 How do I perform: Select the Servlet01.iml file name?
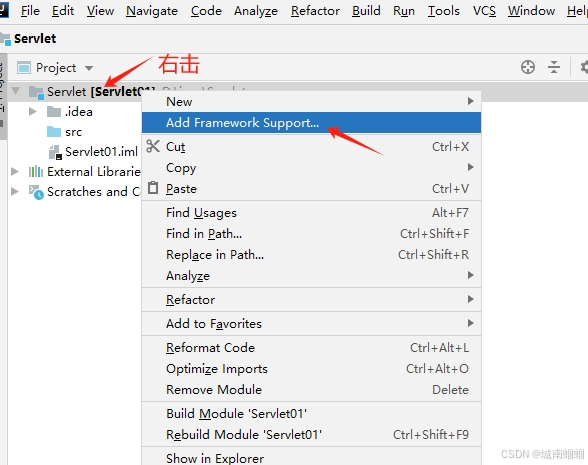coord(101,152)
